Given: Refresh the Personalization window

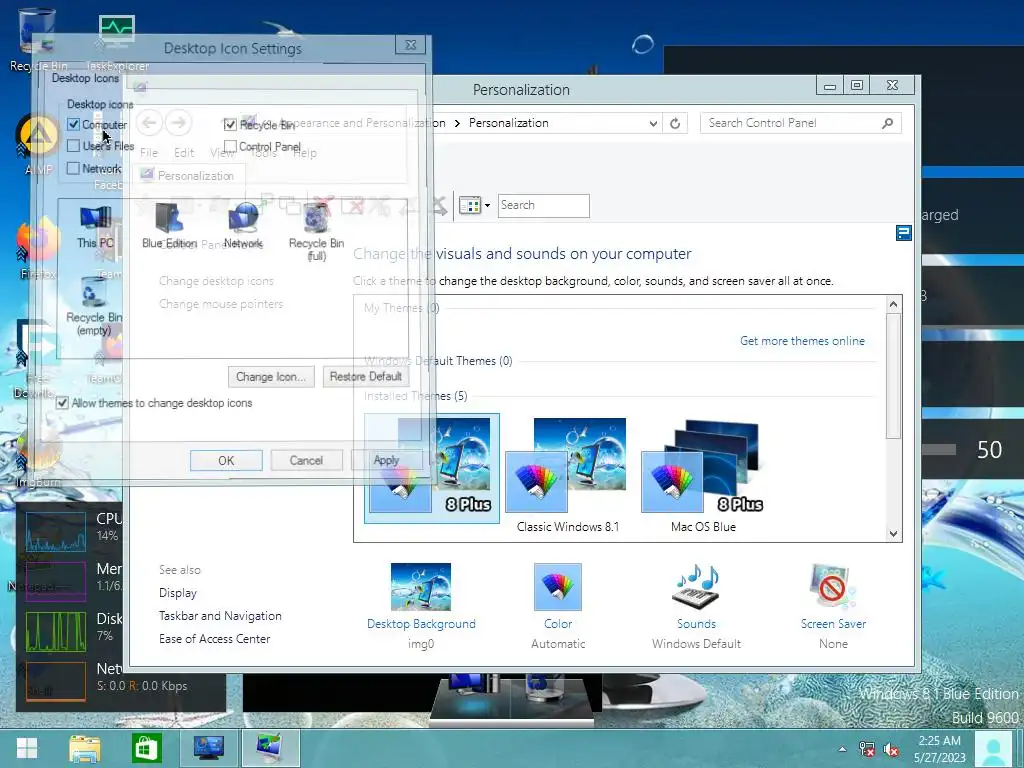Looking at the screenshot, I should [675, 123].
